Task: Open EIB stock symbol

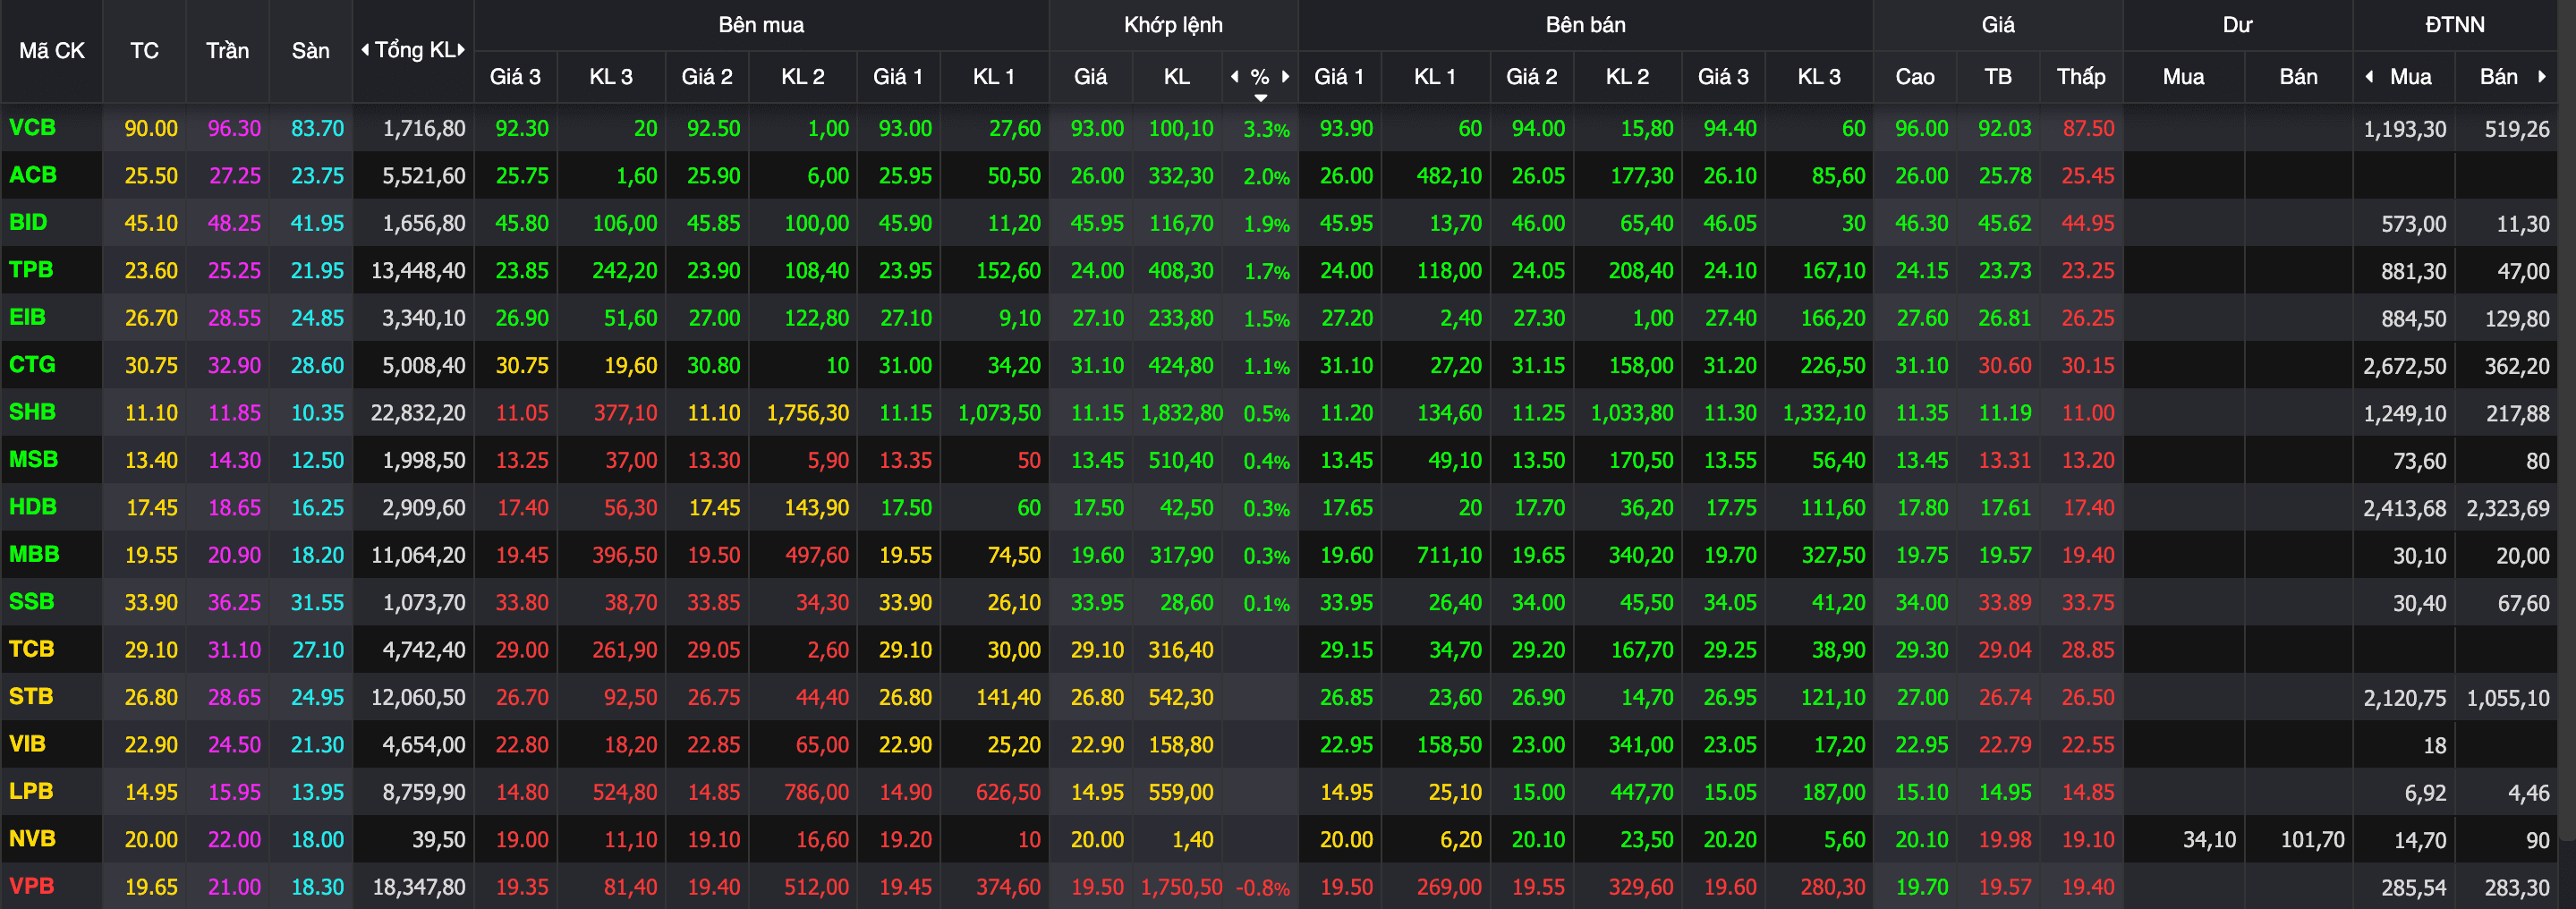Action: point(27,317)
